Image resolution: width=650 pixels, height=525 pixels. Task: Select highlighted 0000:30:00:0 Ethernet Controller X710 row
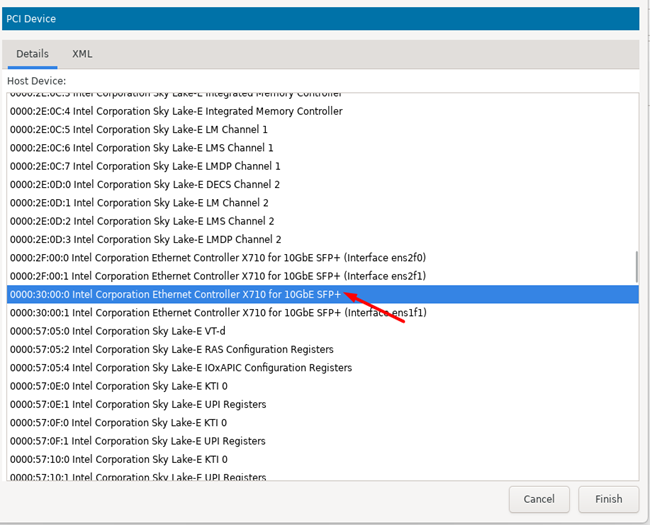pos(323,294)
